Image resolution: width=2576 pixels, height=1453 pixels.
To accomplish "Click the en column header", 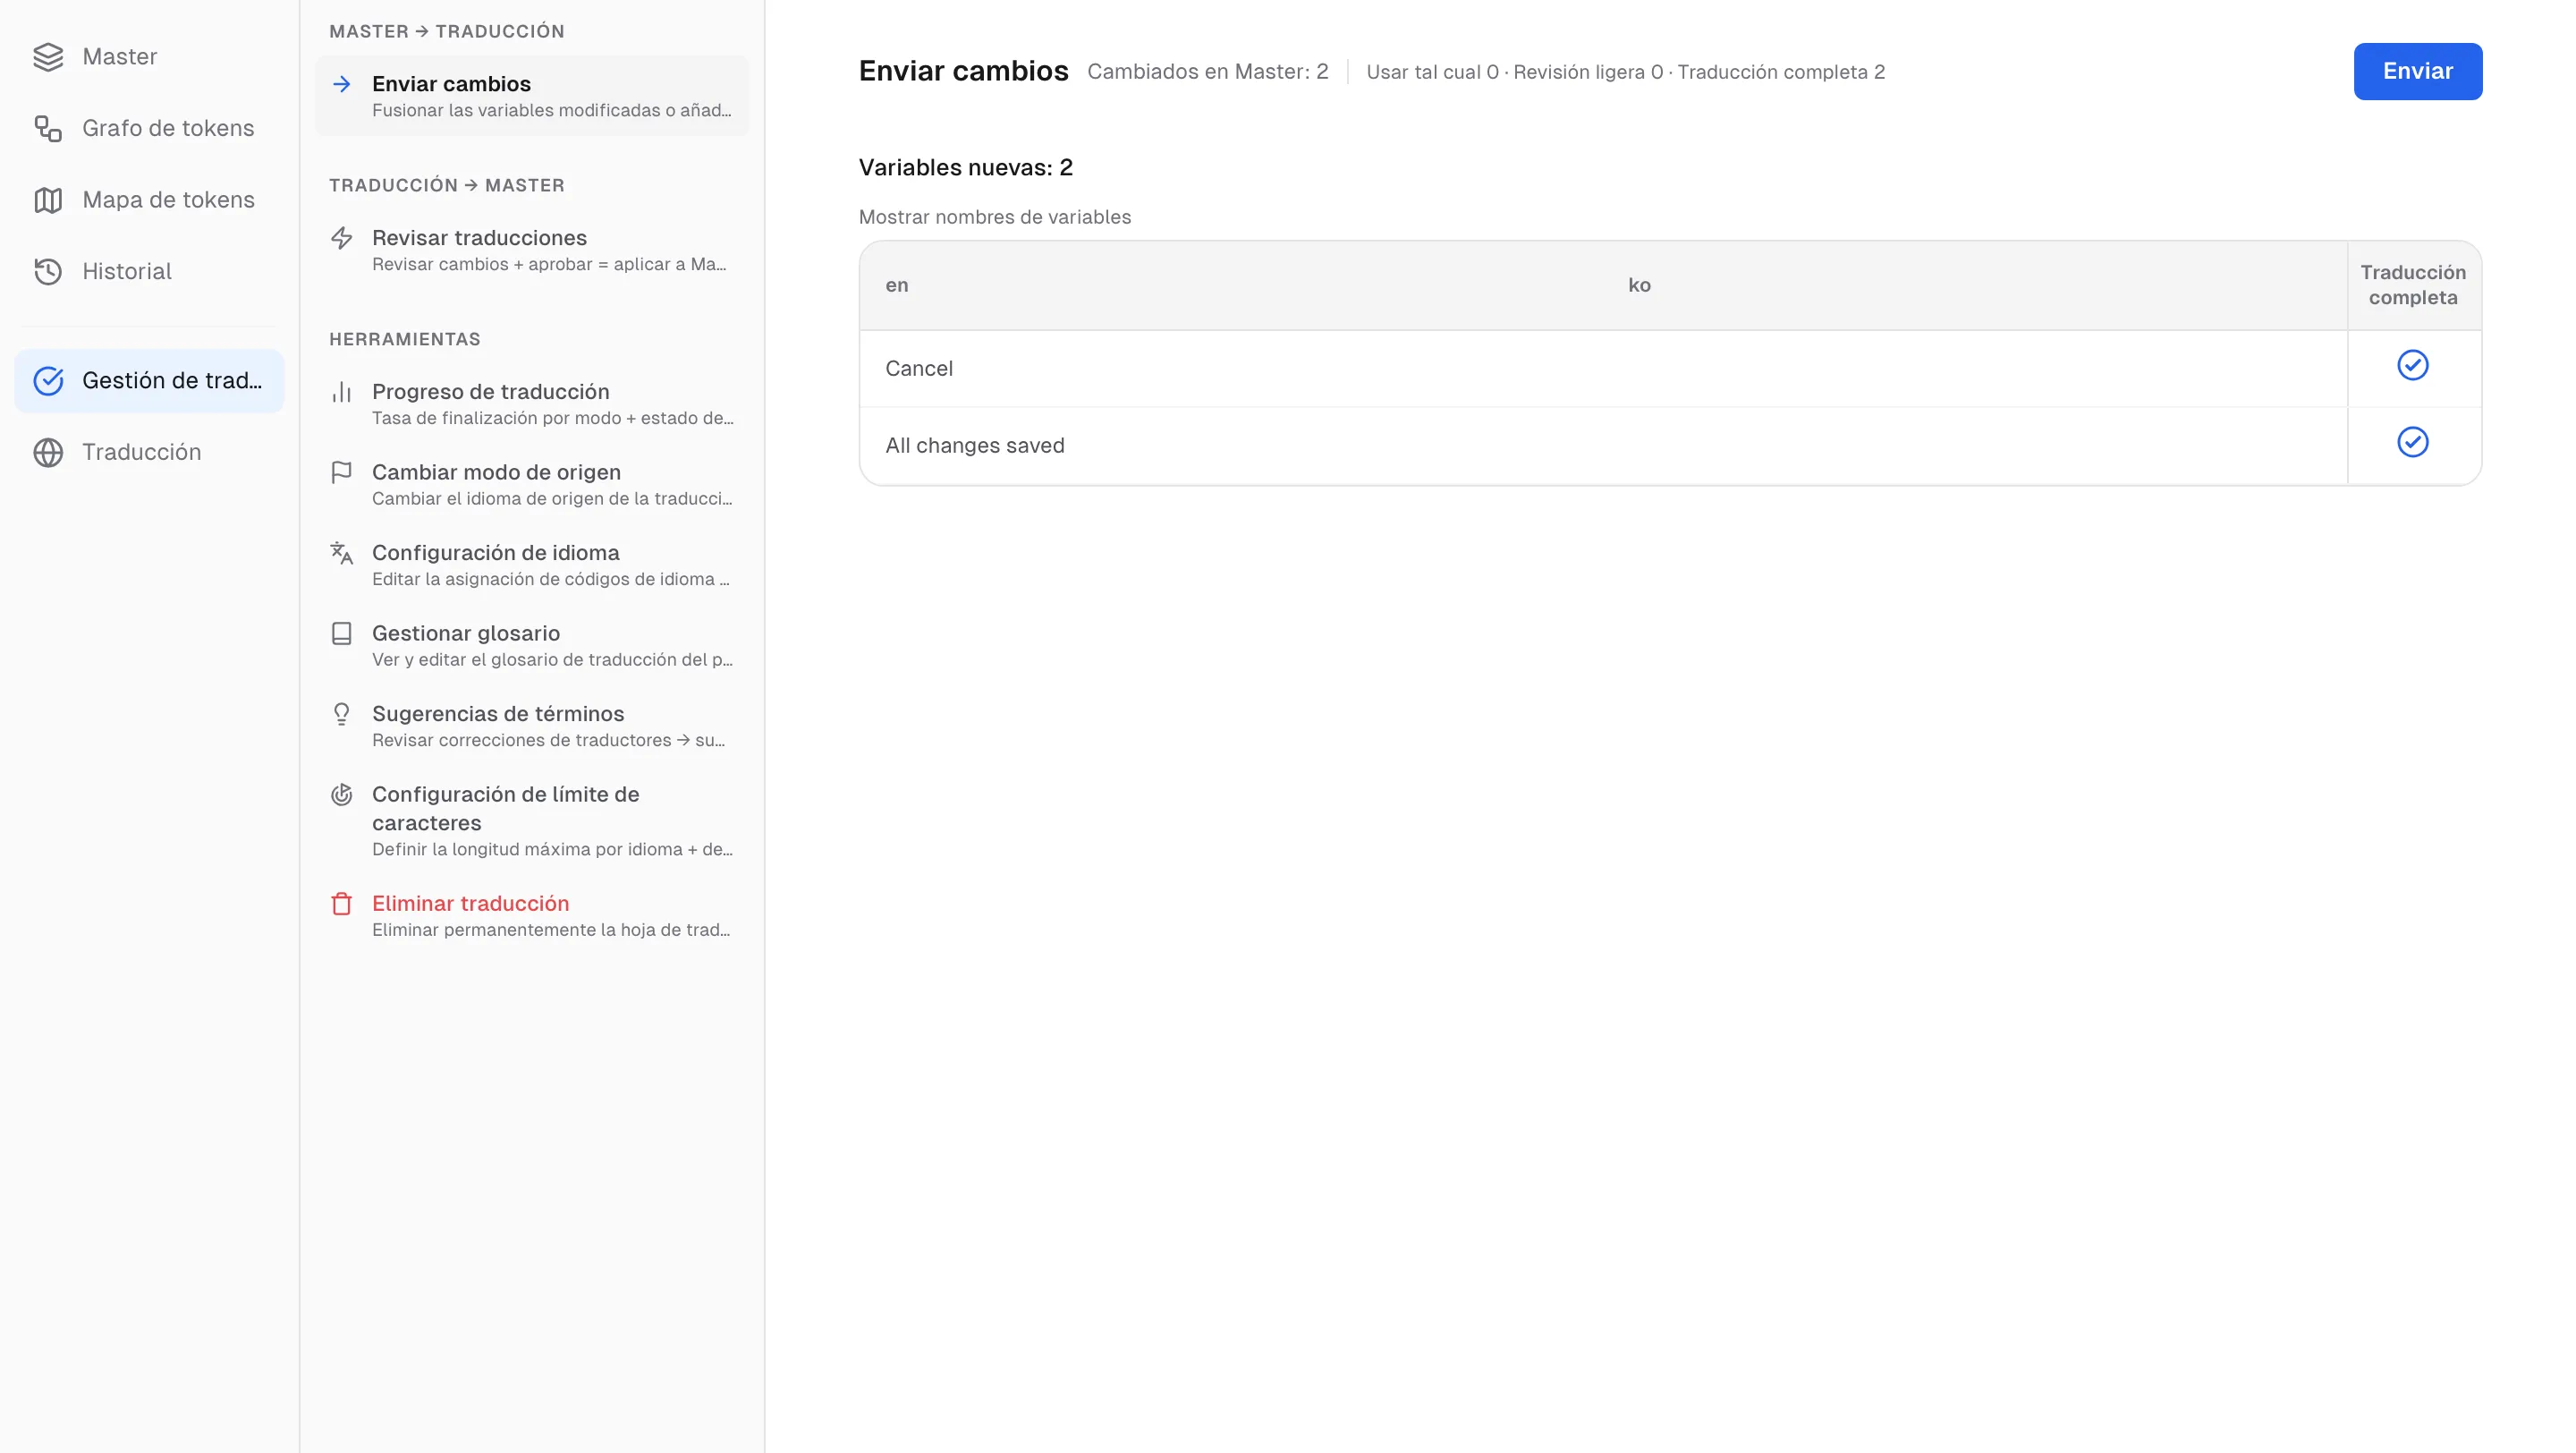I will [x=897, y=285].
